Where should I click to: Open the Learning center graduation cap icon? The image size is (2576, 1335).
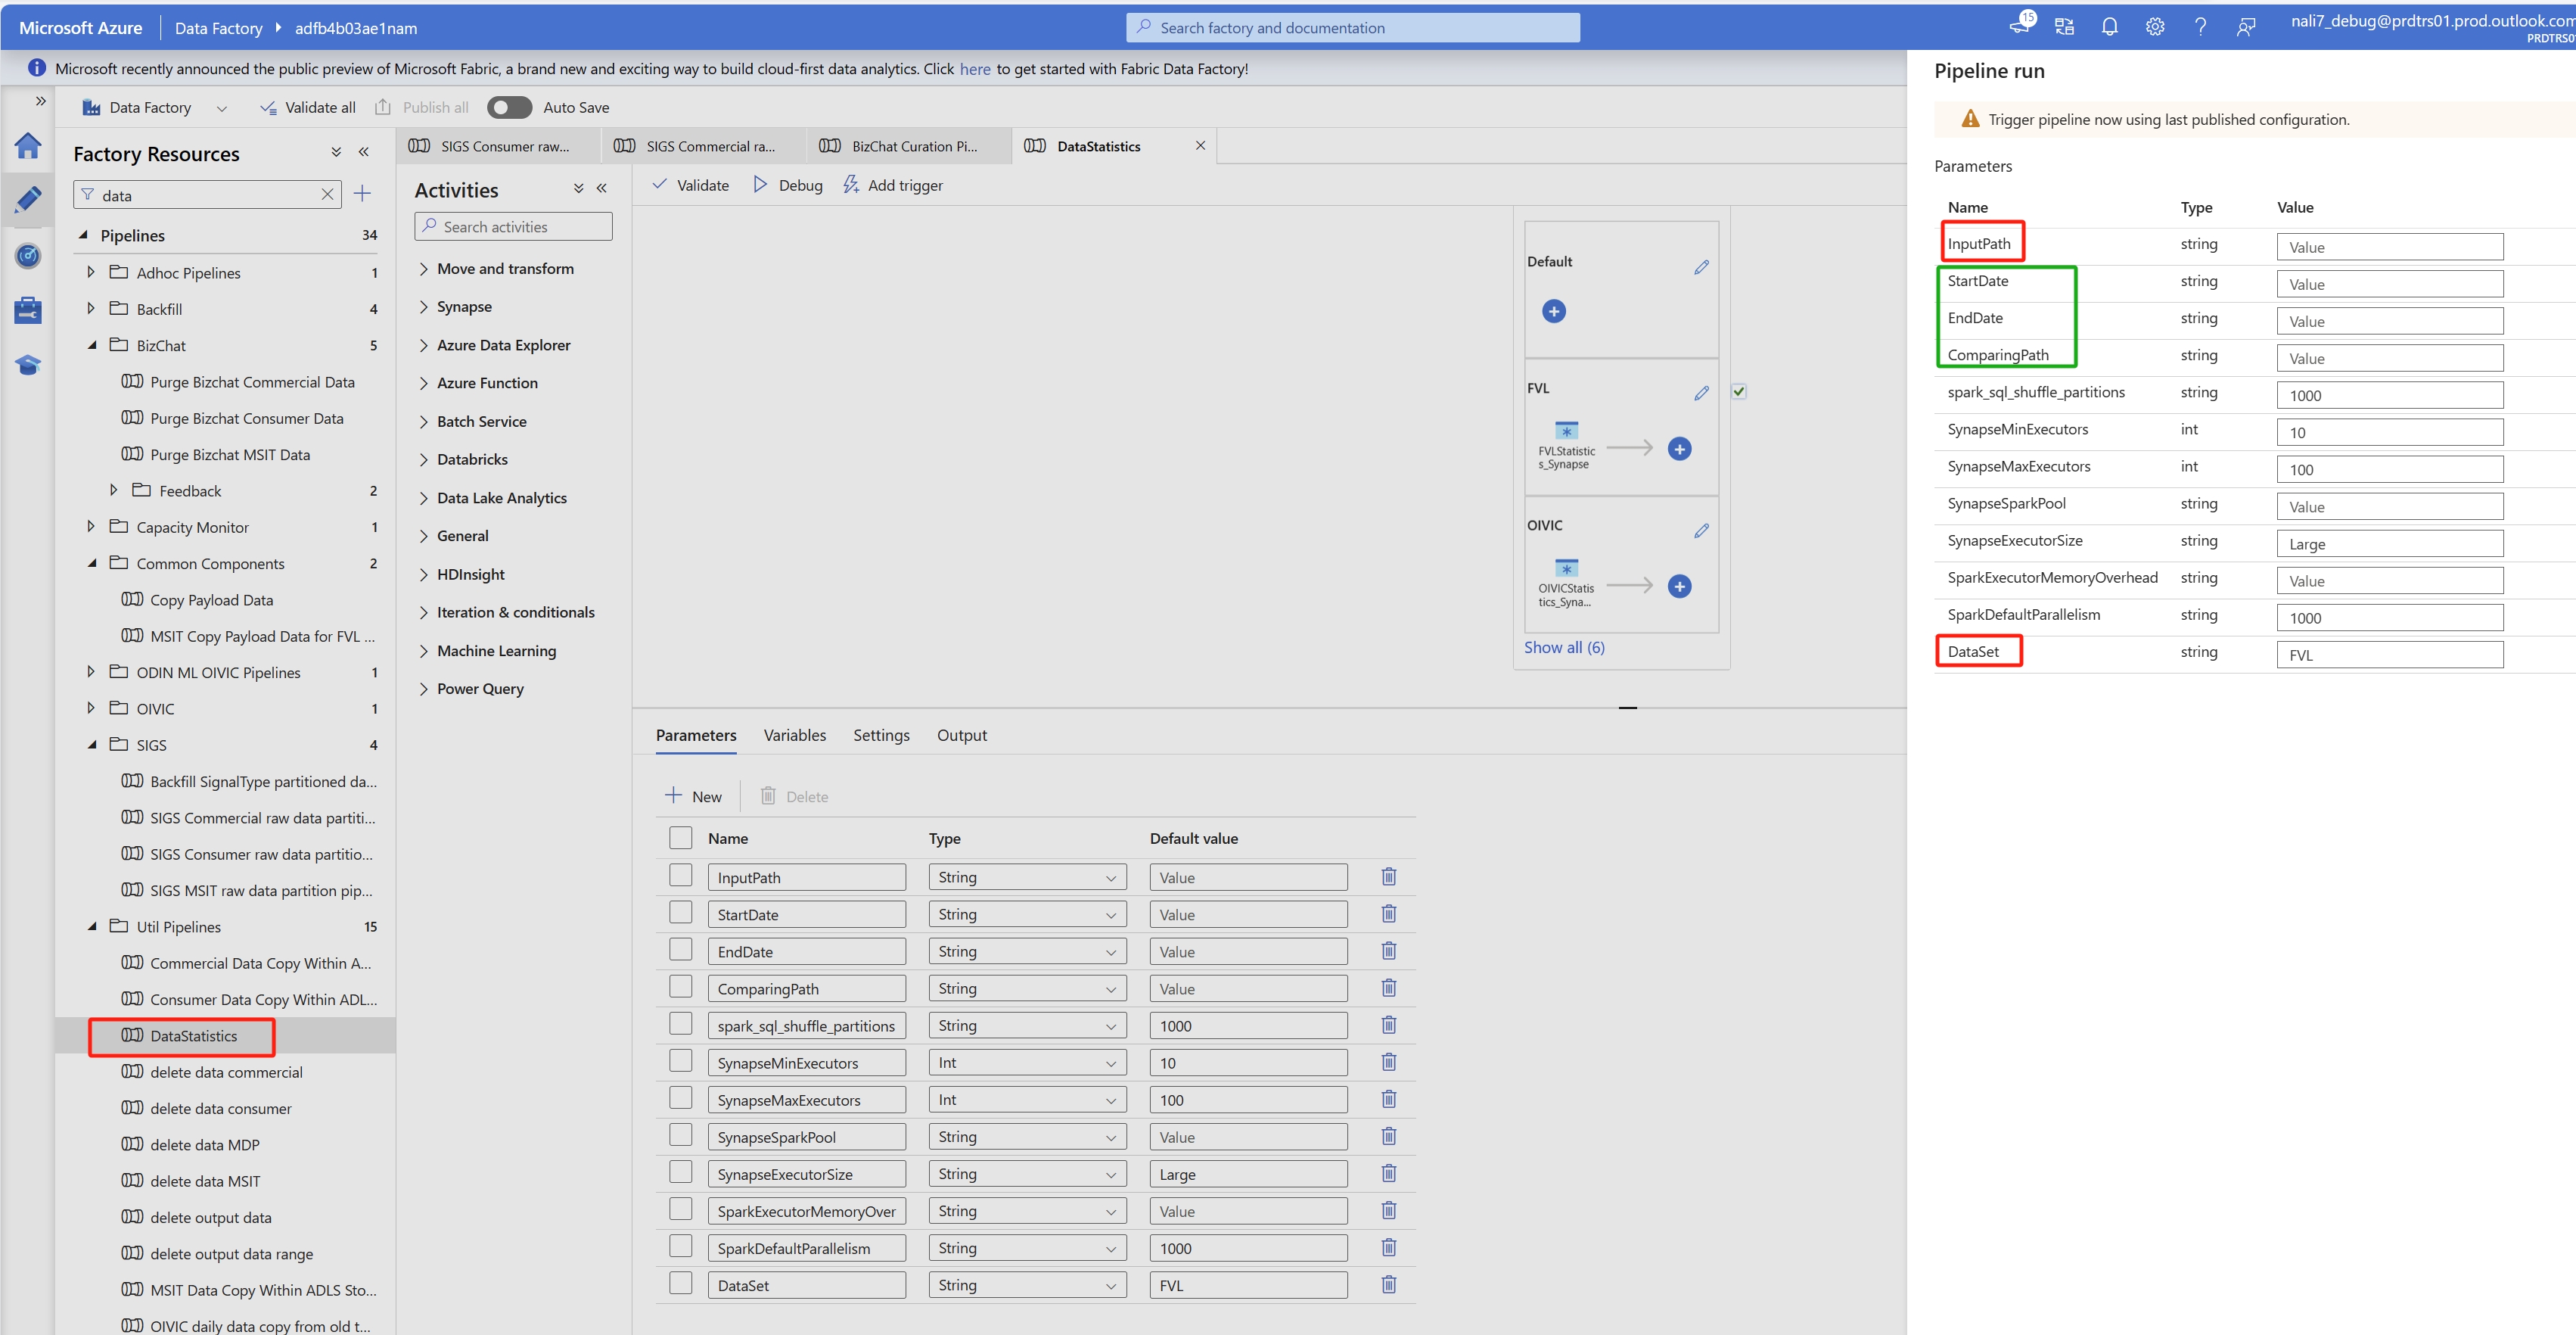pos(28,365)
